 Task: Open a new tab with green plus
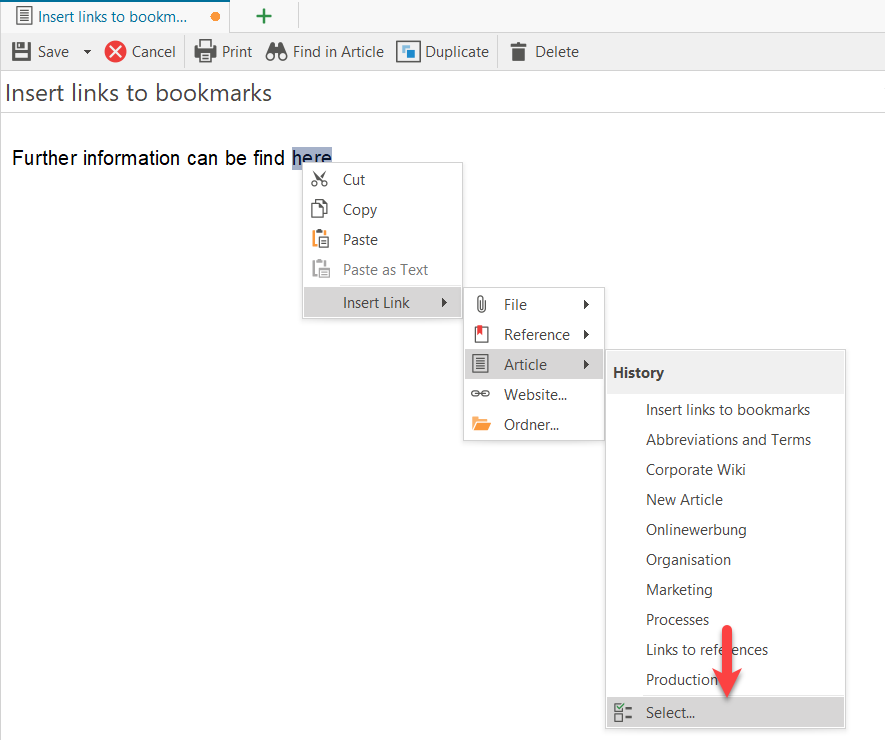pyautogui.click(x=264, y=16)
